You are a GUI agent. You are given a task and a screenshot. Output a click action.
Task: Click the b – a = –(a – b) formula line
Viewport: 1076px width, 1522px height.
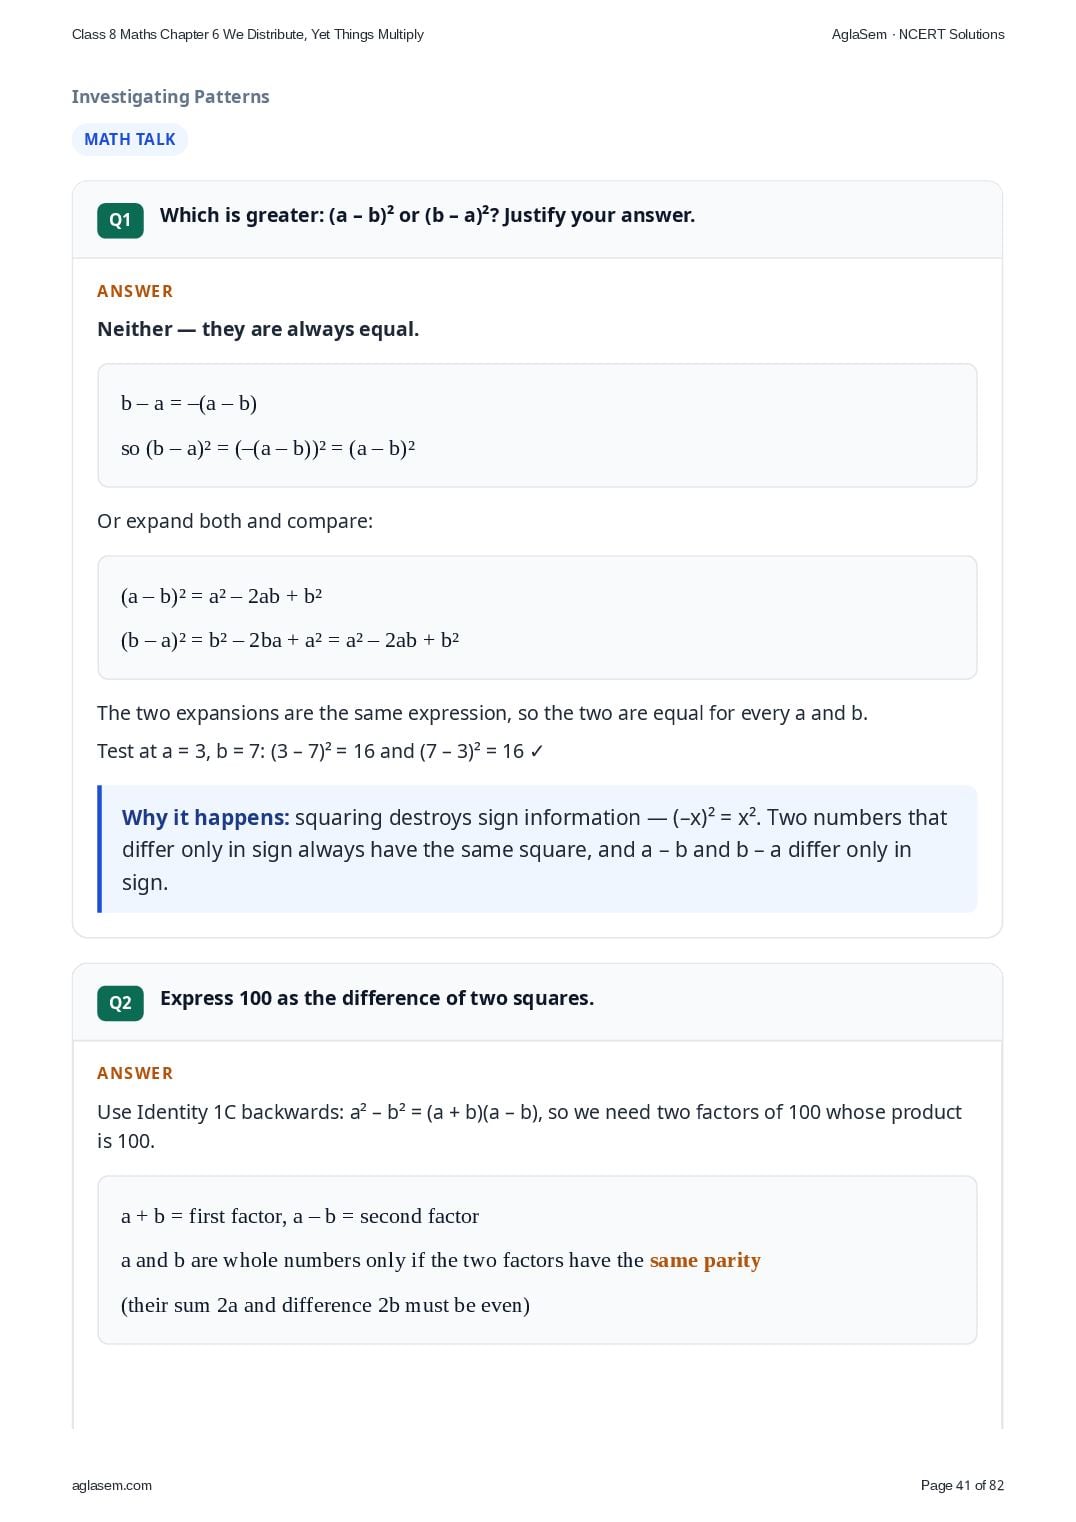pos(189,403)
